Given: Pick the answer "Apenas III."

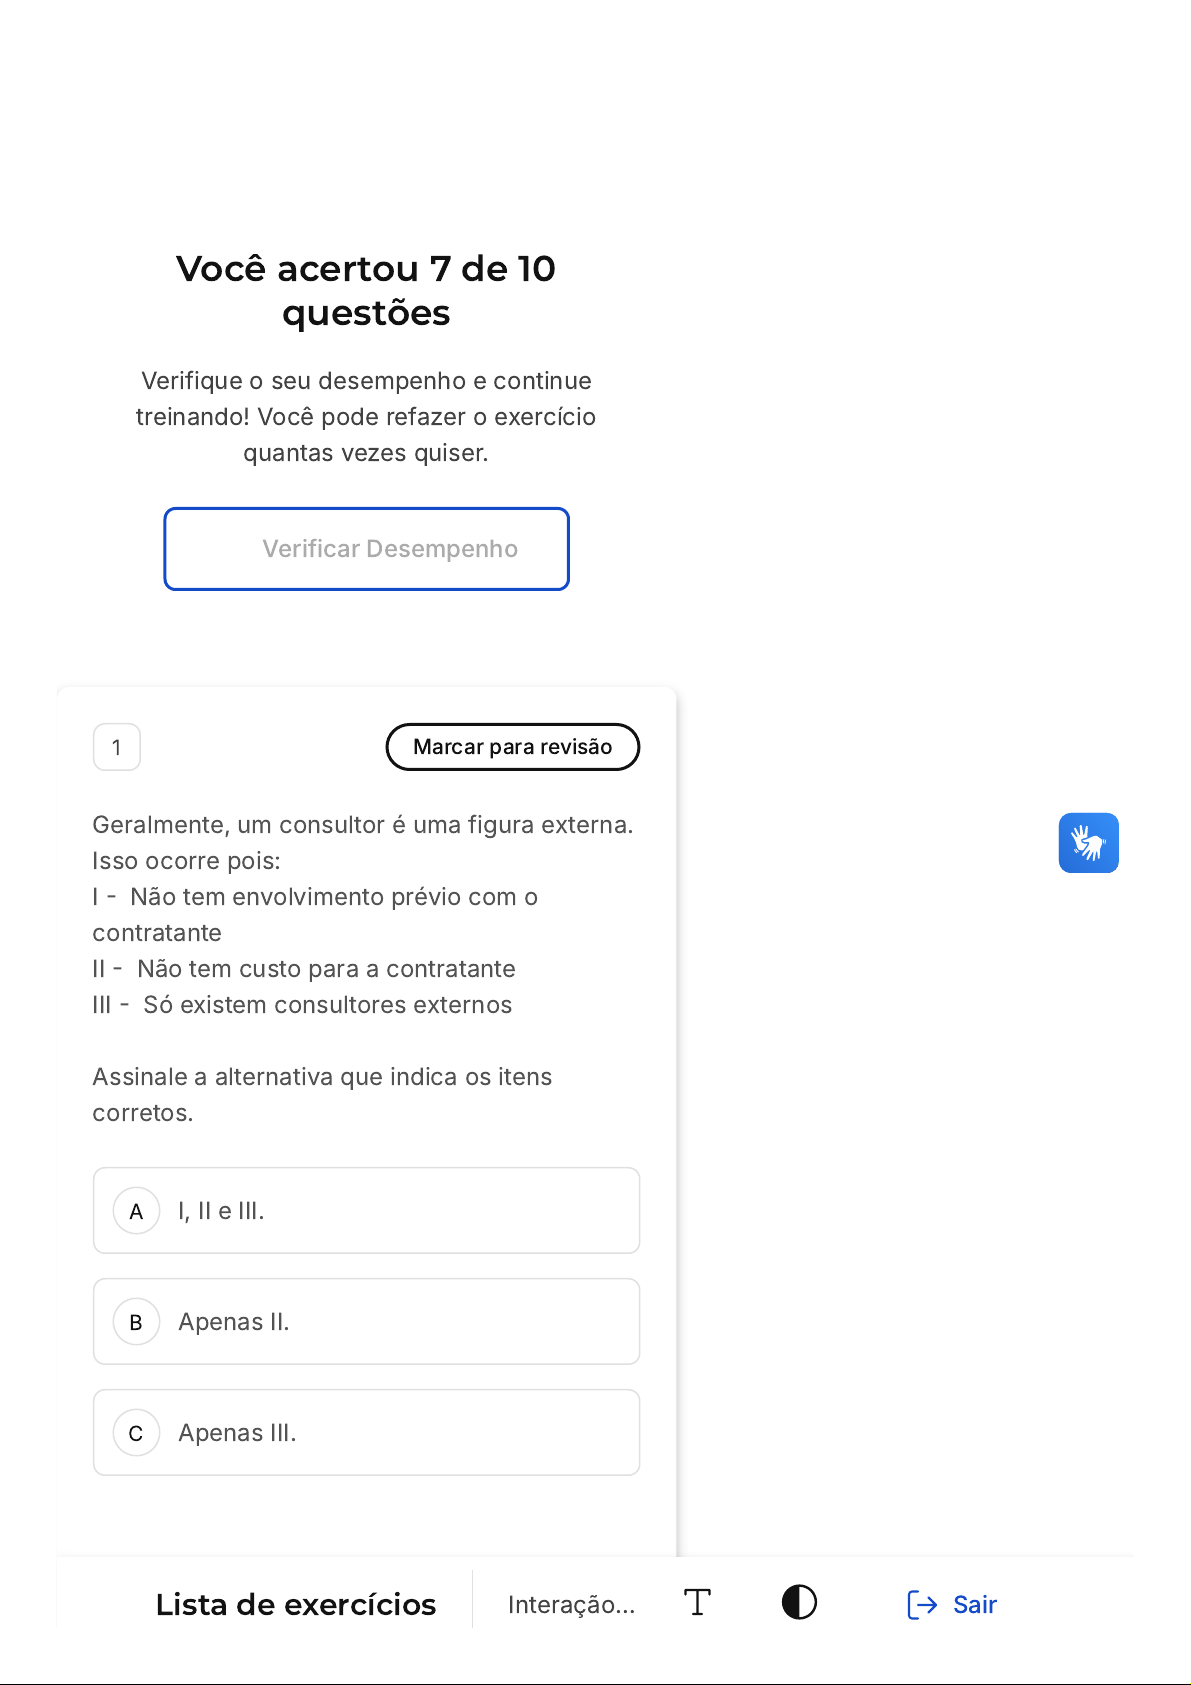Looking at the screenshot, I should 366,1433.
